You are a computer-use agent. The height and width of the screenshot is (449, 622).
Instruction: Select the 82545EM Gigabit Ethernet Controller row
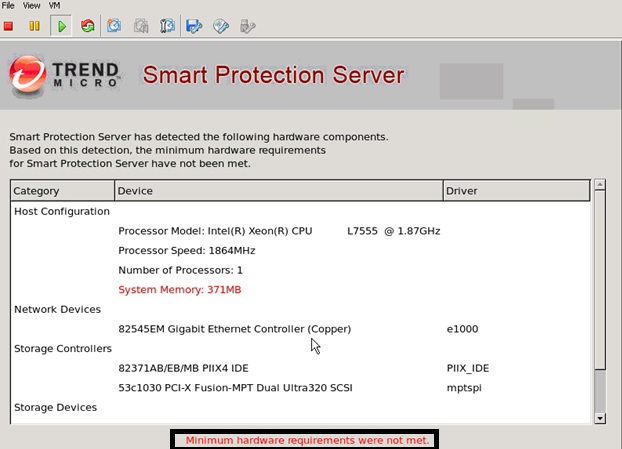click(234, 329)
